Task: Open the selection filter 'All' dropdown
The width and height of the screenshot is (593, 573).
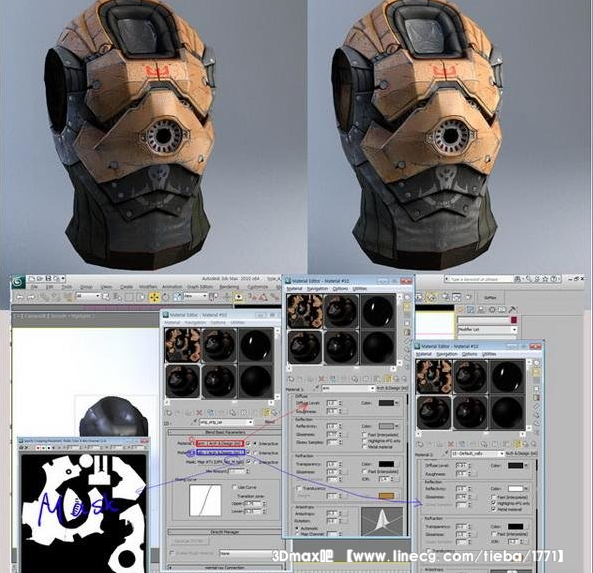Action: (88, 296)
